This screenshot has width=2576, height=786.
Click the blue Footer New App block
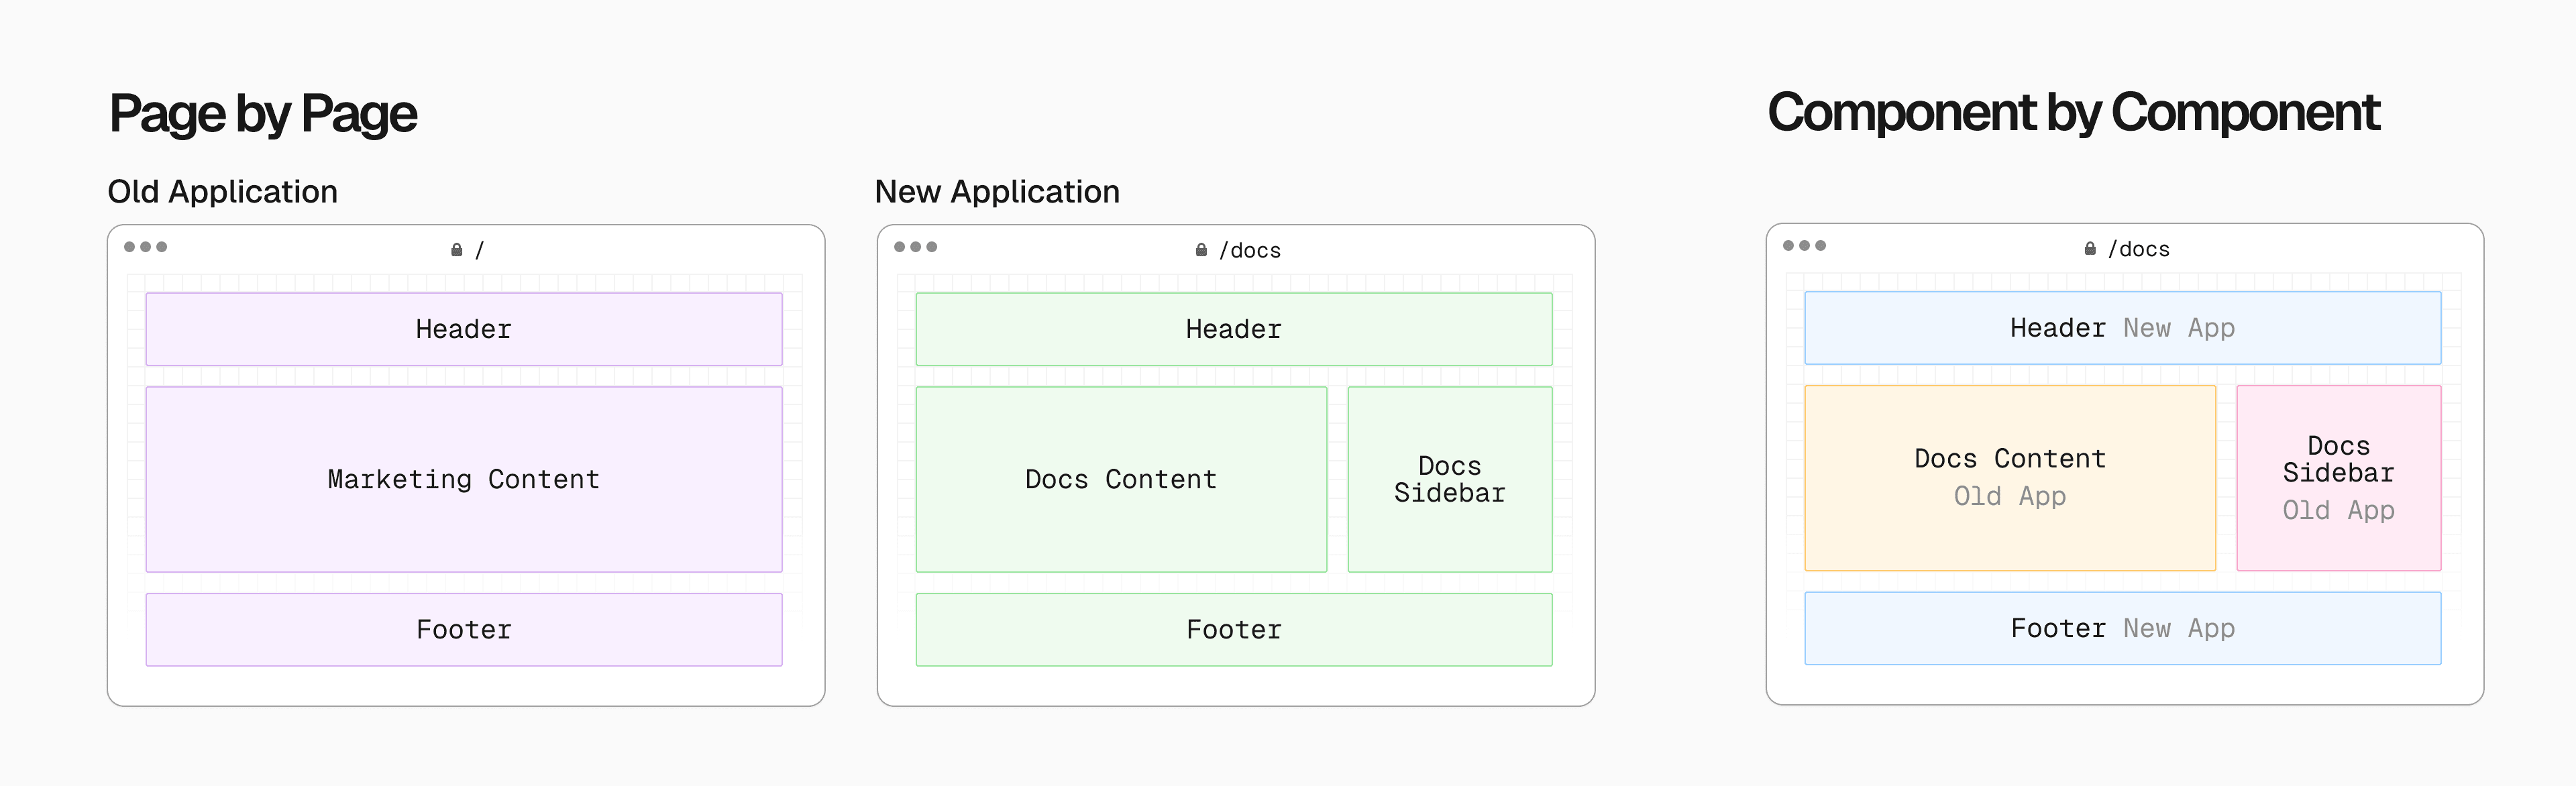2122,628
